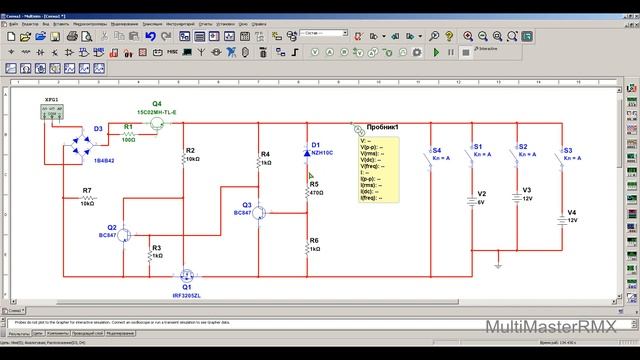640x360 pixels.
Task: Open probe settings (gear icon)
Action: pyautogui.click(x=417, y=52)
